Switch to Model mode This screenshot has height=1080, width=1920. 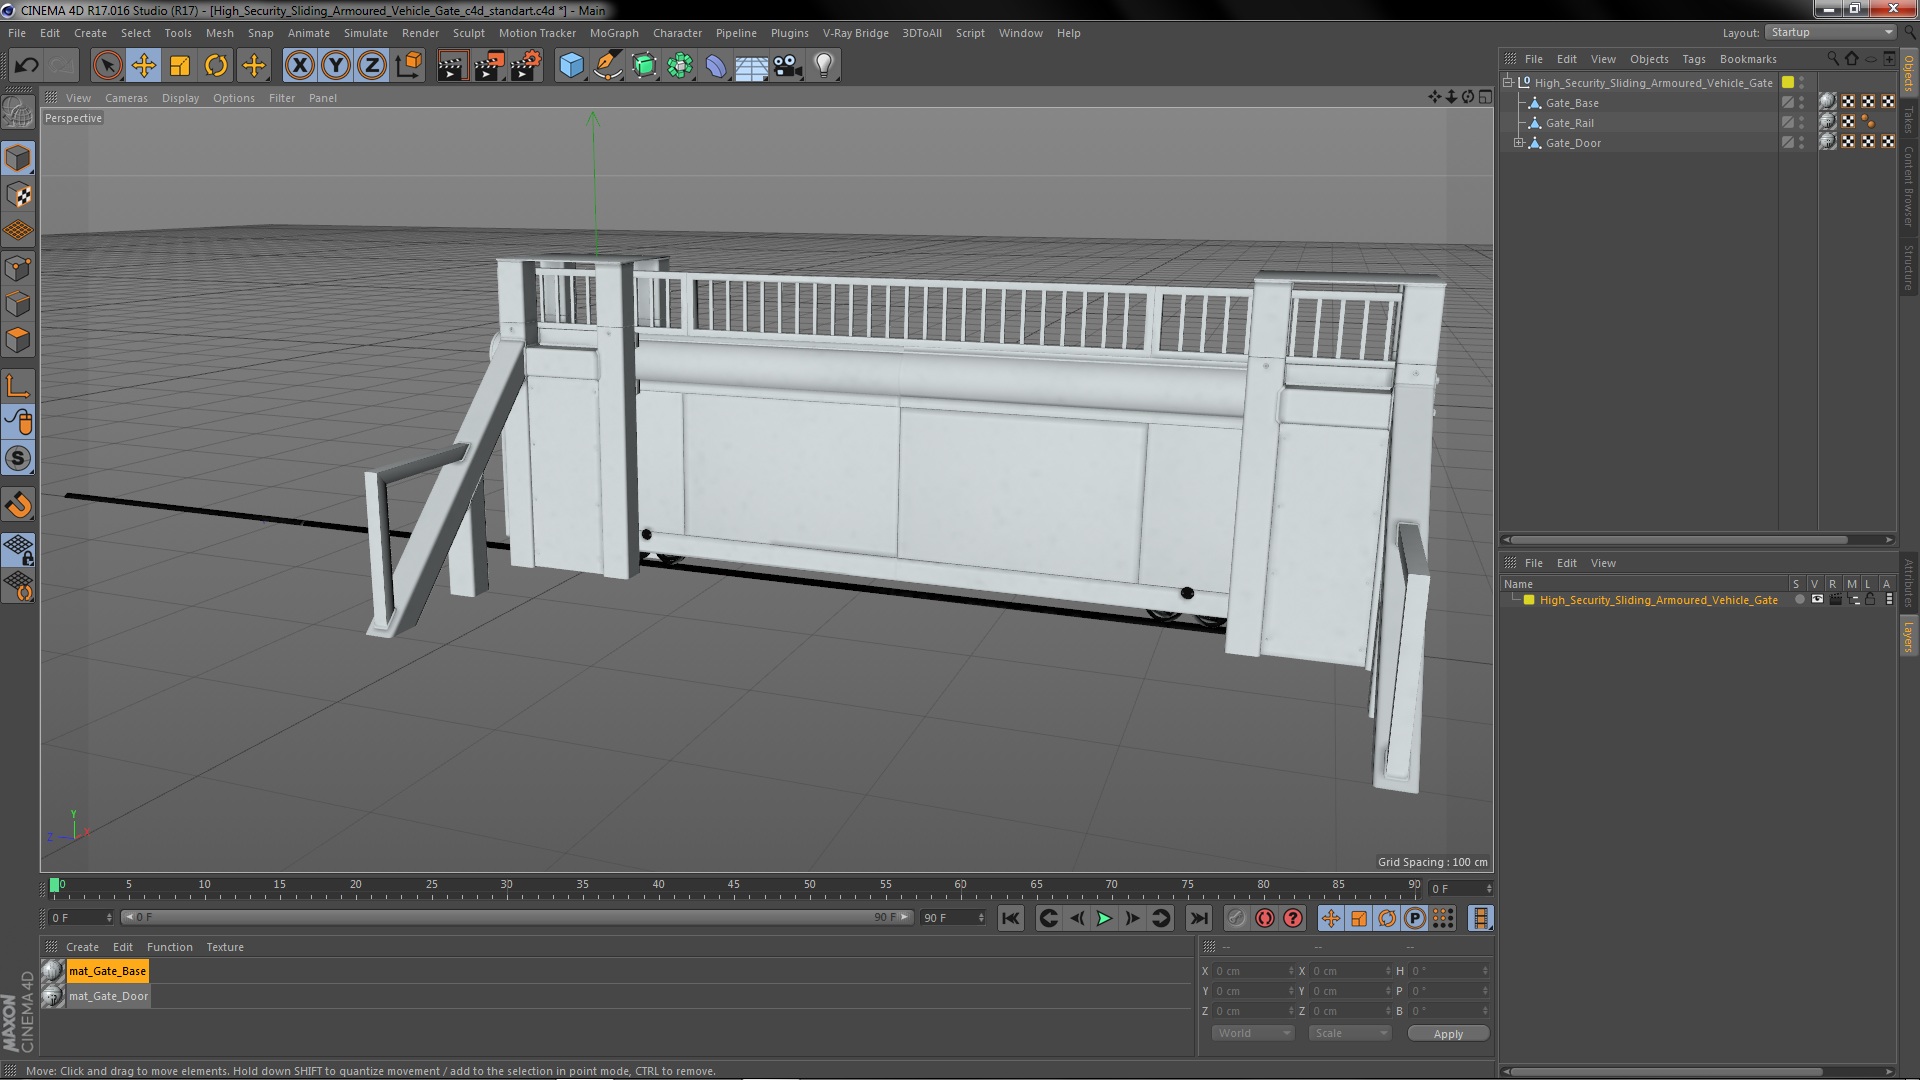[18, 159]
